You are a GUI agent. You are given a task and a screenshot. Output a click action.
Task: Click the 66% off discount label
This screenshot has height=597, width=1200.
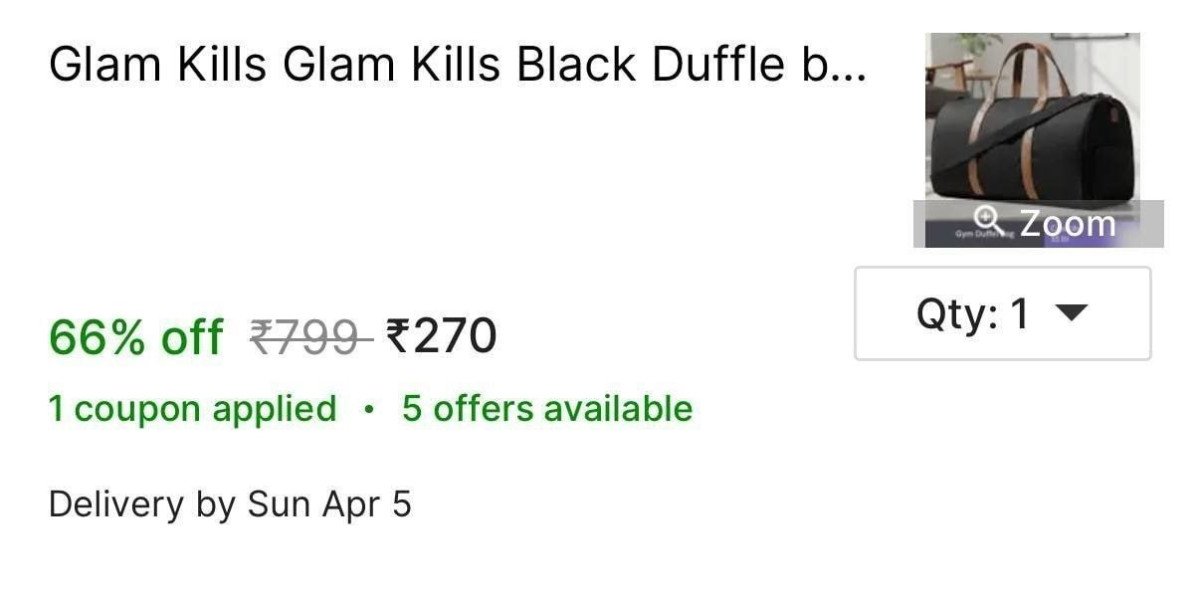[133, 338]
